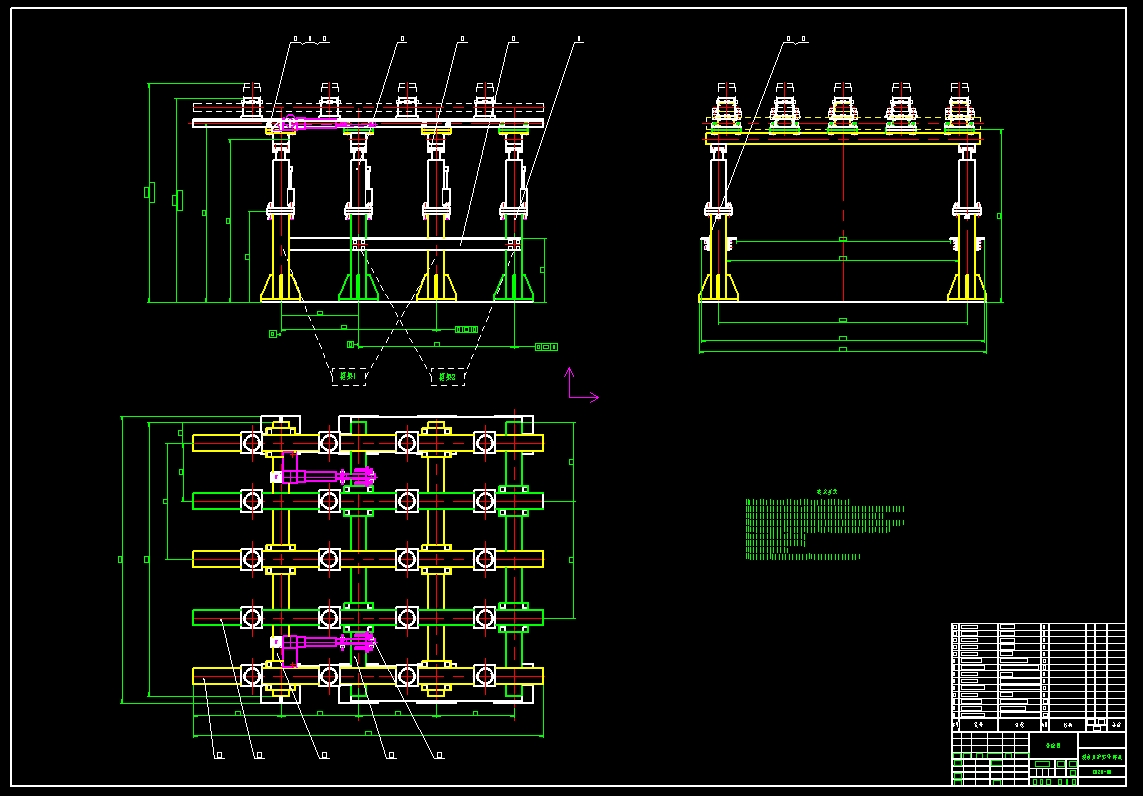
Task: Select the left dashed frame label box
Action: click(x=350, y=376)
